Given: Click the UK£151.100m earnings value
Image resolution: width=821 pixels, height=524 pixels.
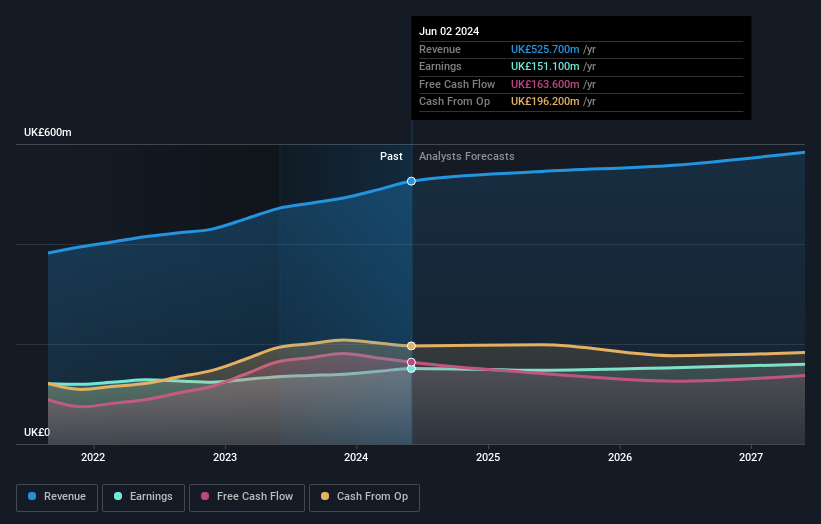Looking at the screenshot, I should tap(545, 66).
